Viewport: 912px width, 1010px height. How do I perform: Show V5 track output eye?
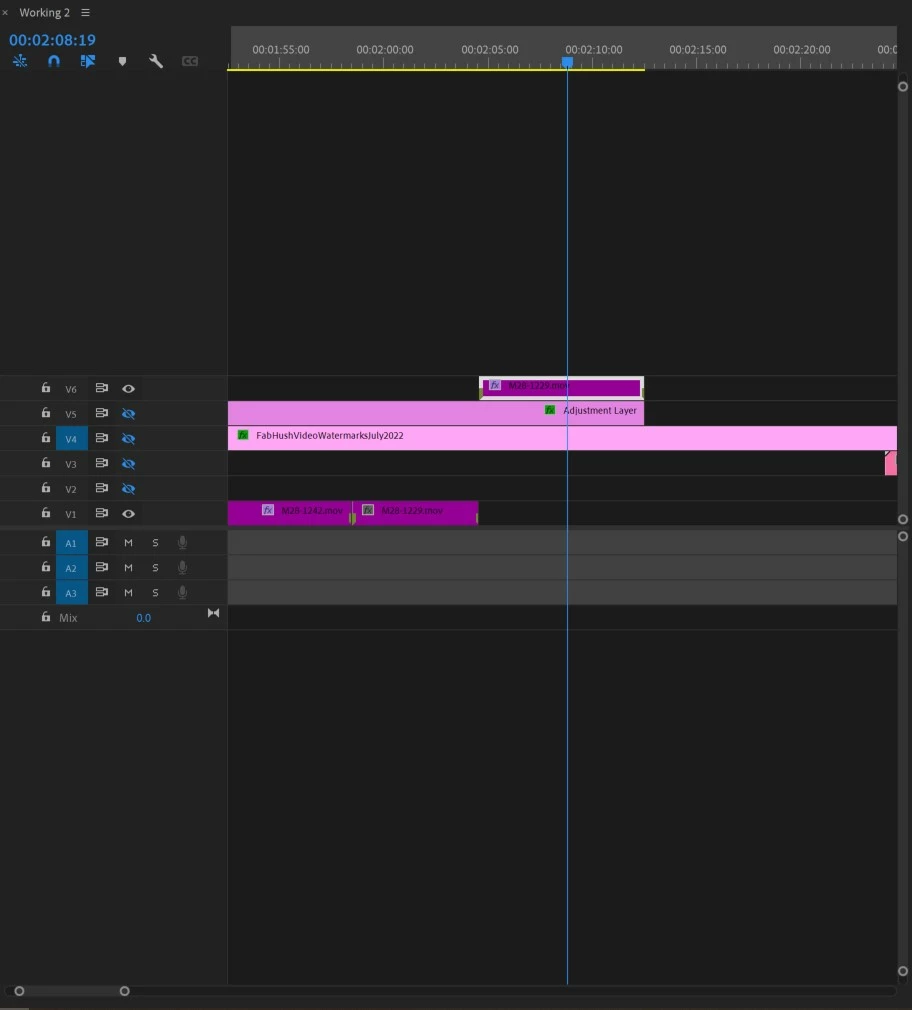[128, 414]
